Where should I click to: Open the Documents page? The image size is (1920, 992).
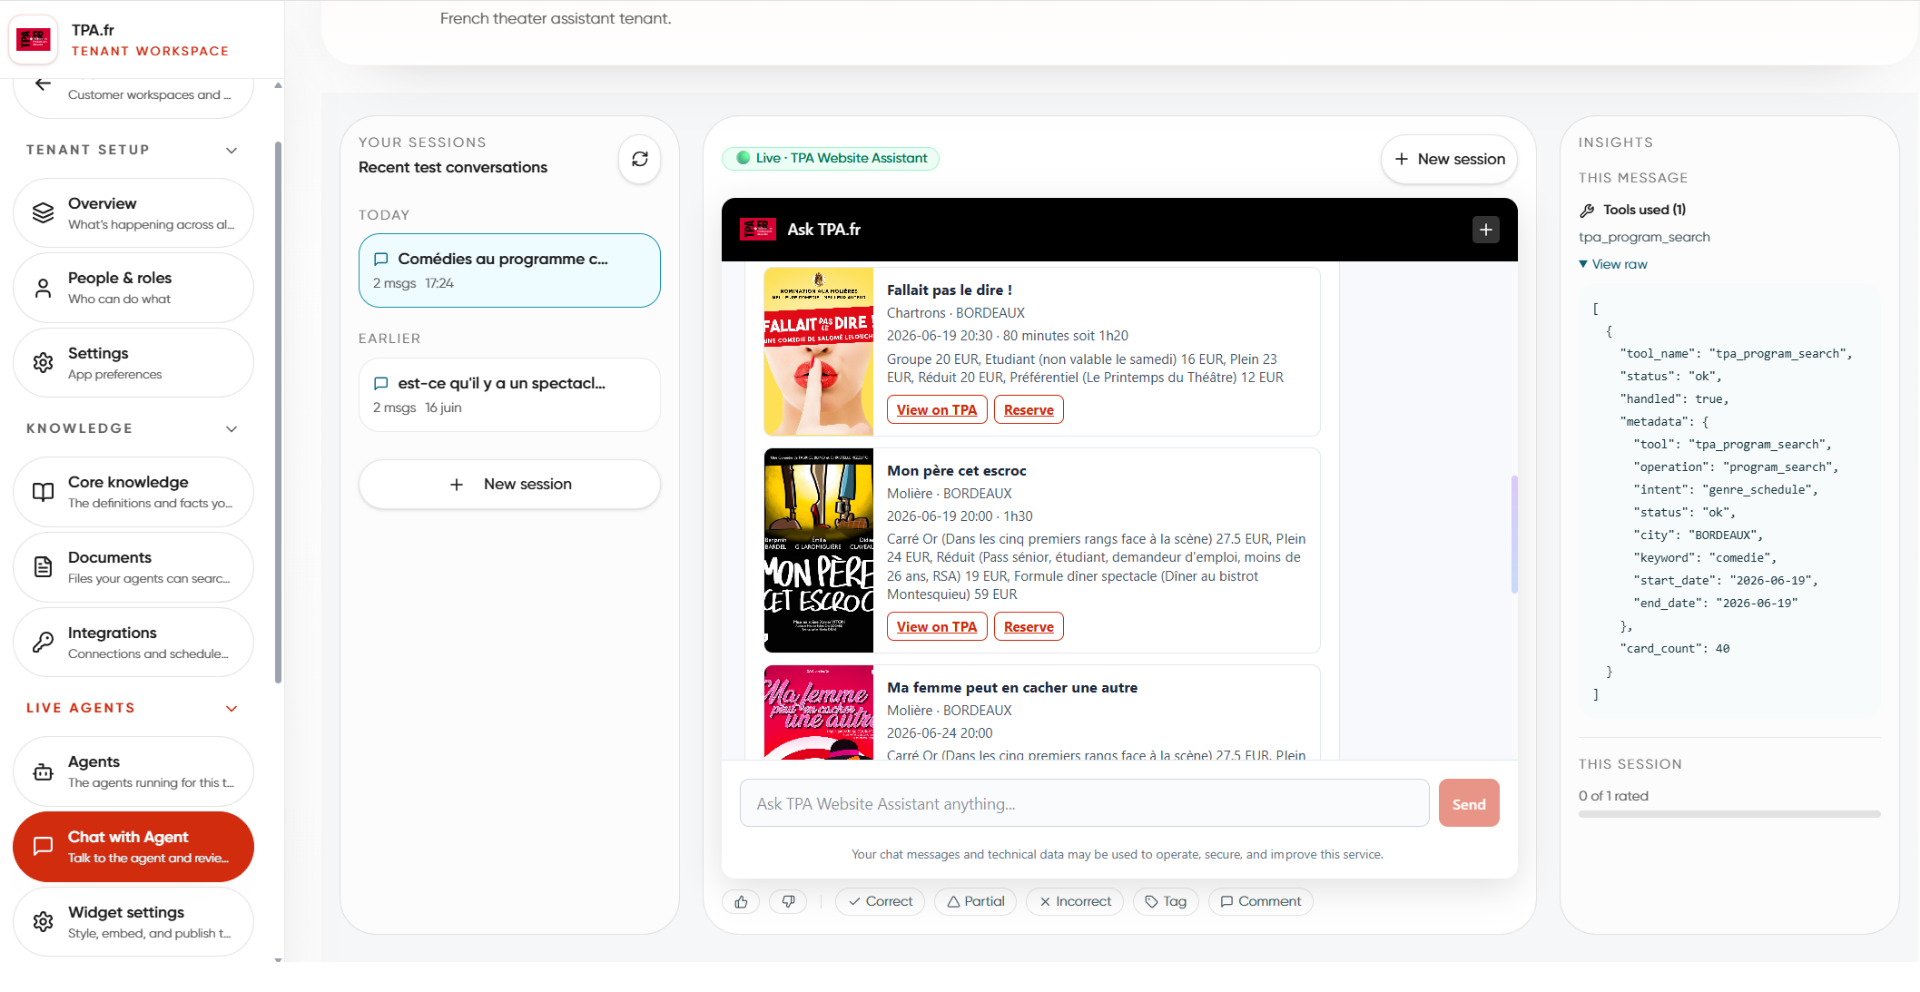coord(133,567)
